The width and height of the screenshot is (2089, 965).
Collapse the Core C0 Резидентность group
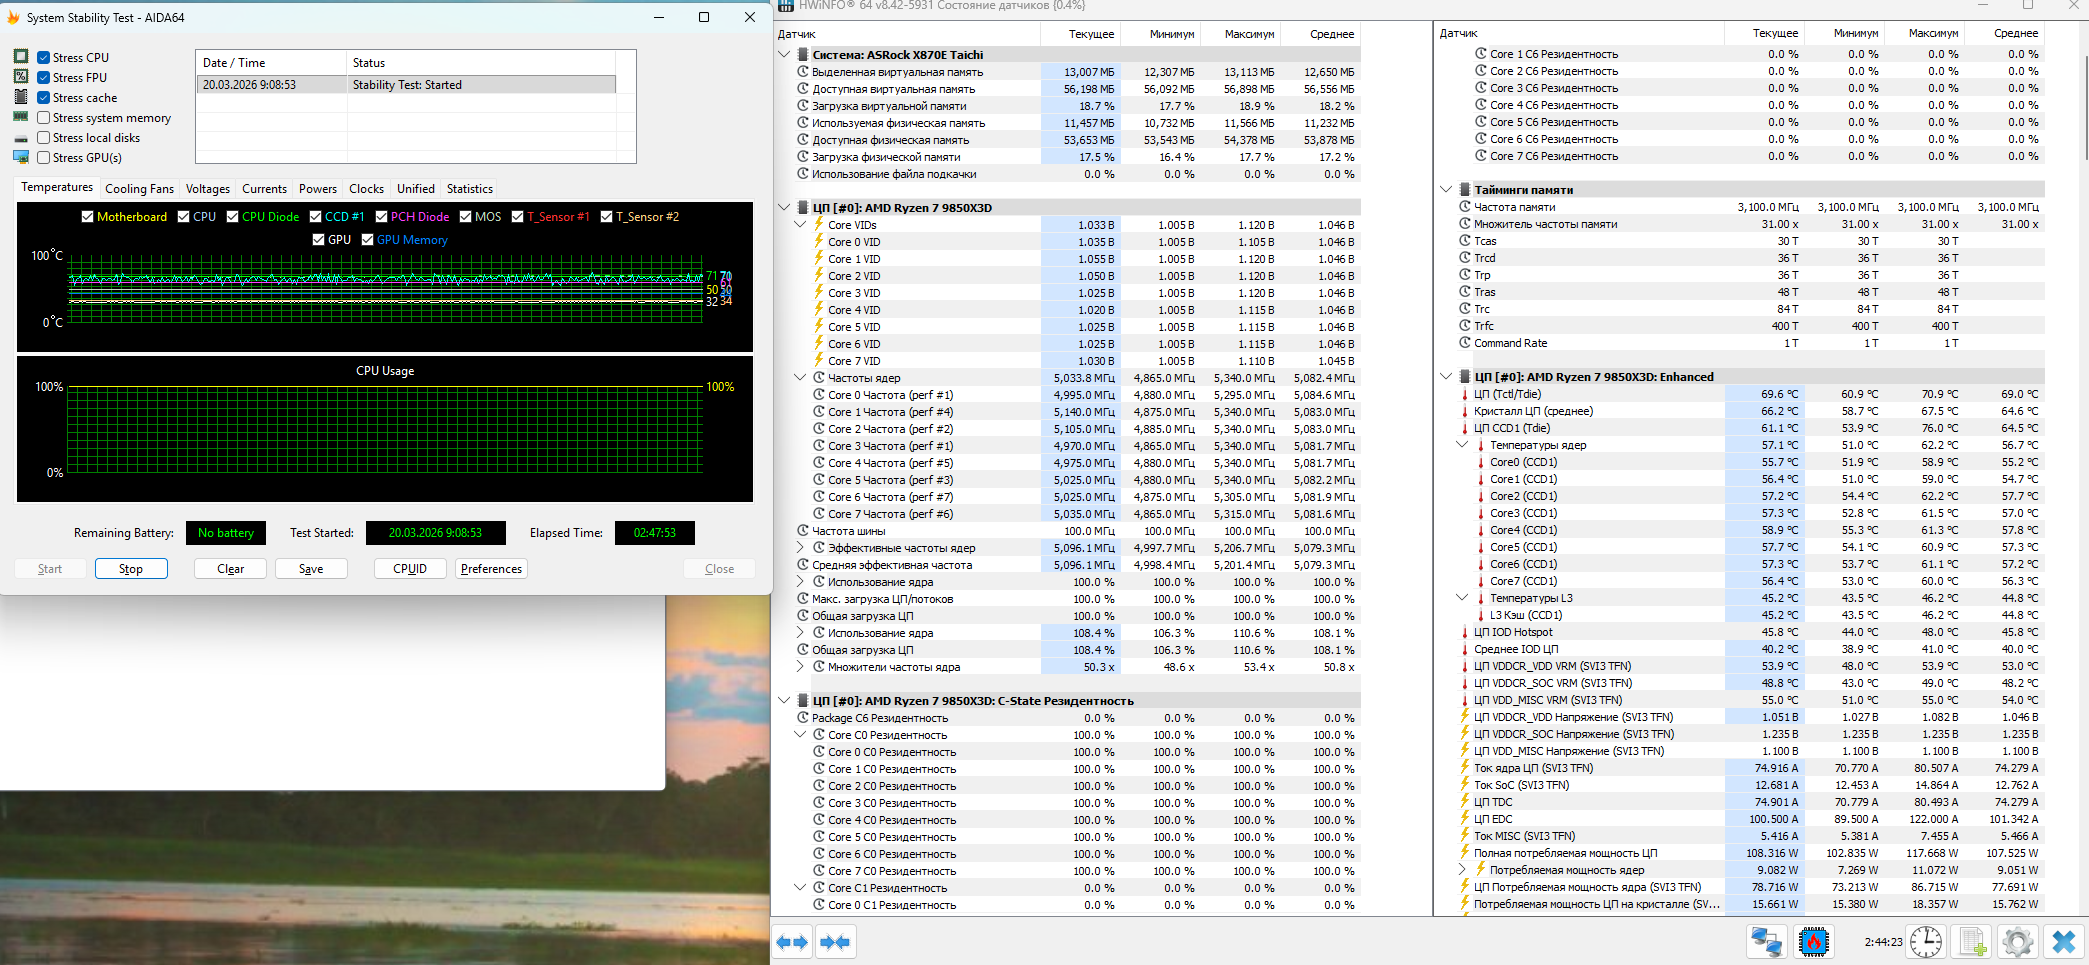coord(800,734)
